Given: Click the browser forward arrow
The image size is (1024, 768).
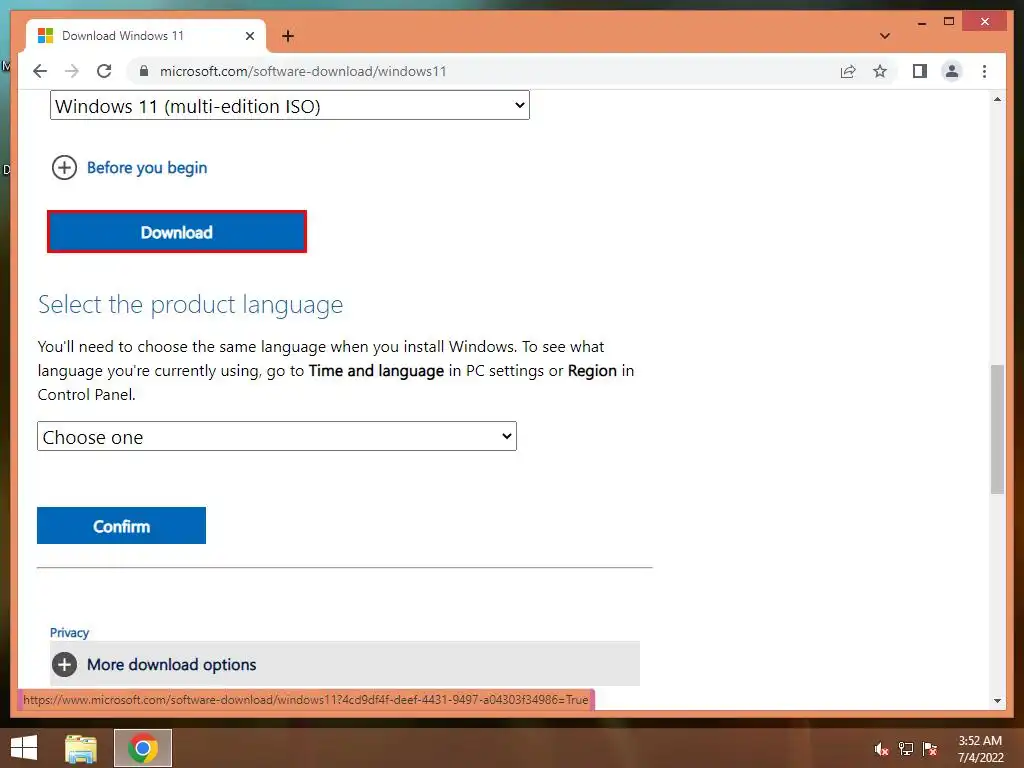Looking at the screenshot, I should [x=72, y=71].
